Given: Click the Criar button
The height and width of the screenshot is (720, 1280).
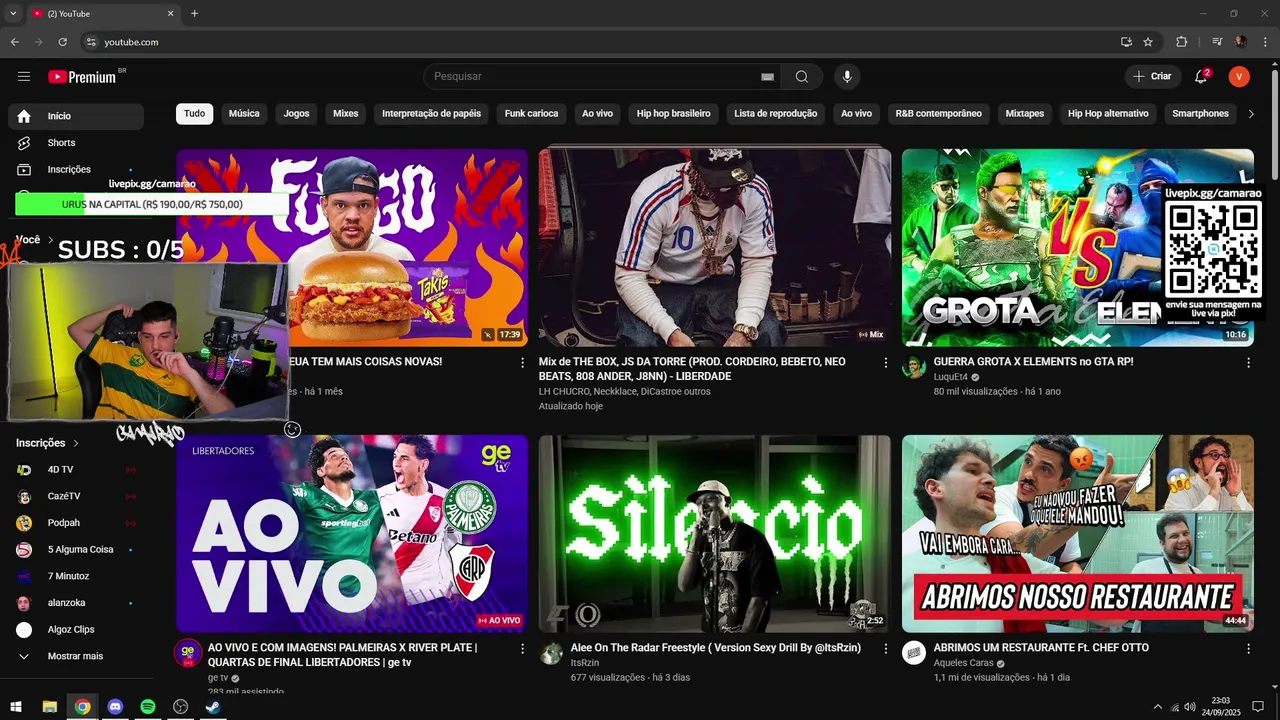Looking at the screenshot, I should [x=1153, y=76].
